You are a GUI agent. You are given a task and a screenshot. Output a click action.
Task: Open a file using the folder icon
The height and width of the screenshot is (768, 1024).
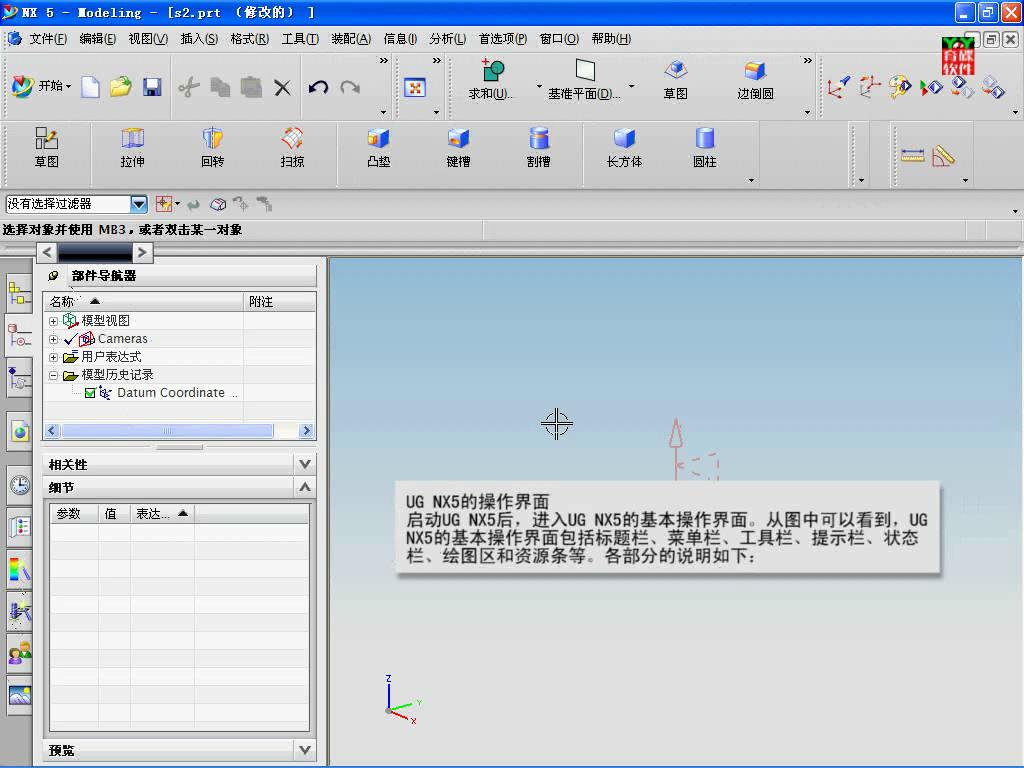121,87
